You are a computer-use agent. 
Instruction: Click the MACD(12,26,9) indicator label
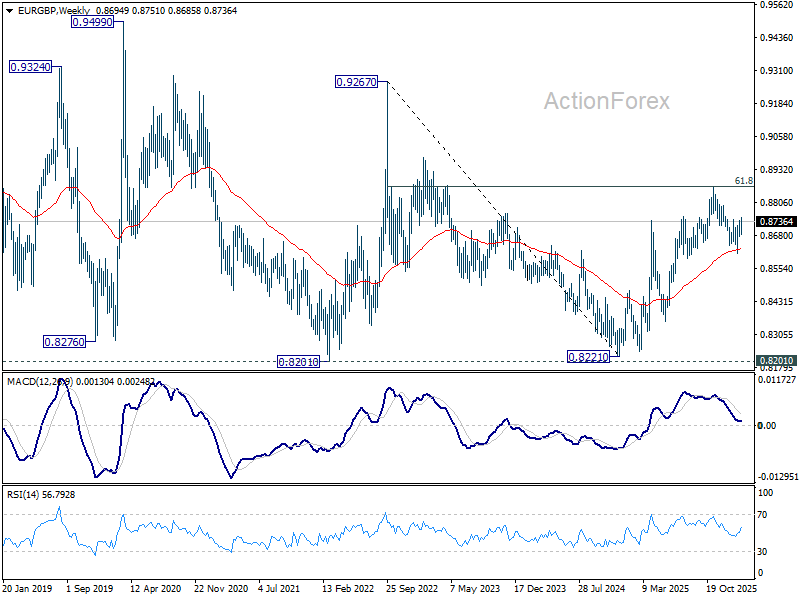(40, 382)
